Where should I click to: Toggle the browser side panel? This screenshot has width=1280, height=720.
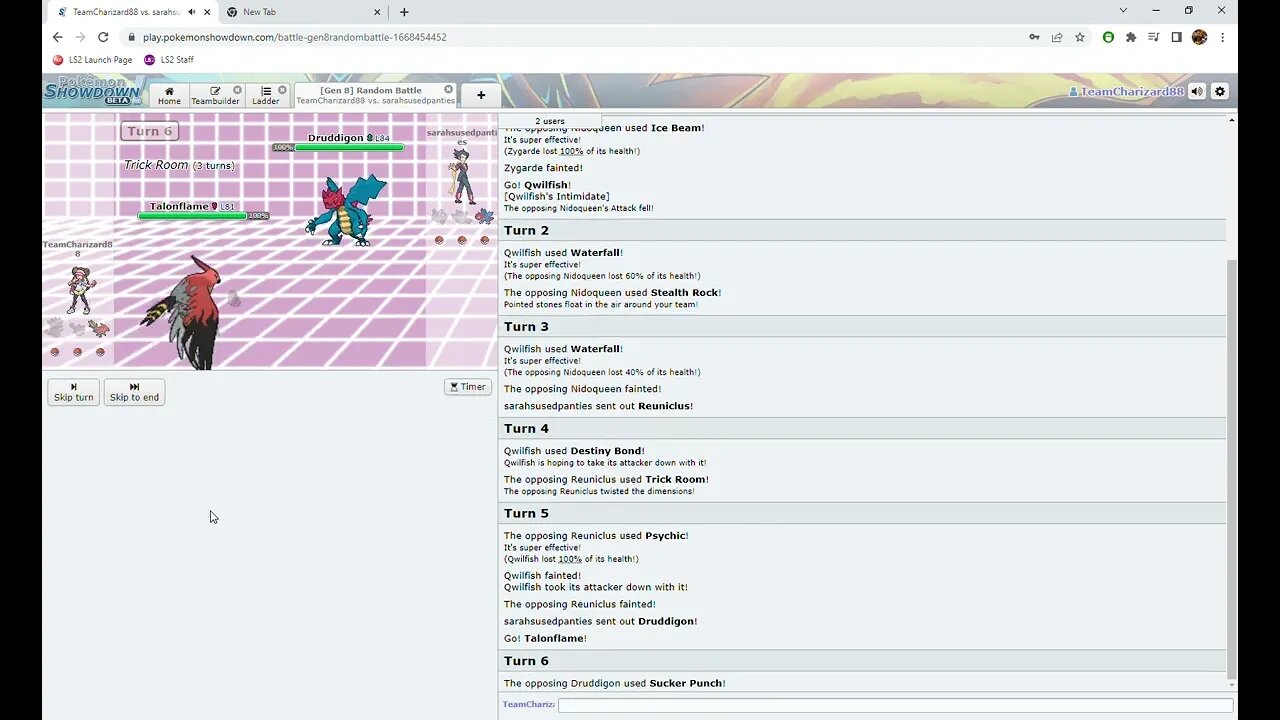click(x=1176, y=37)
